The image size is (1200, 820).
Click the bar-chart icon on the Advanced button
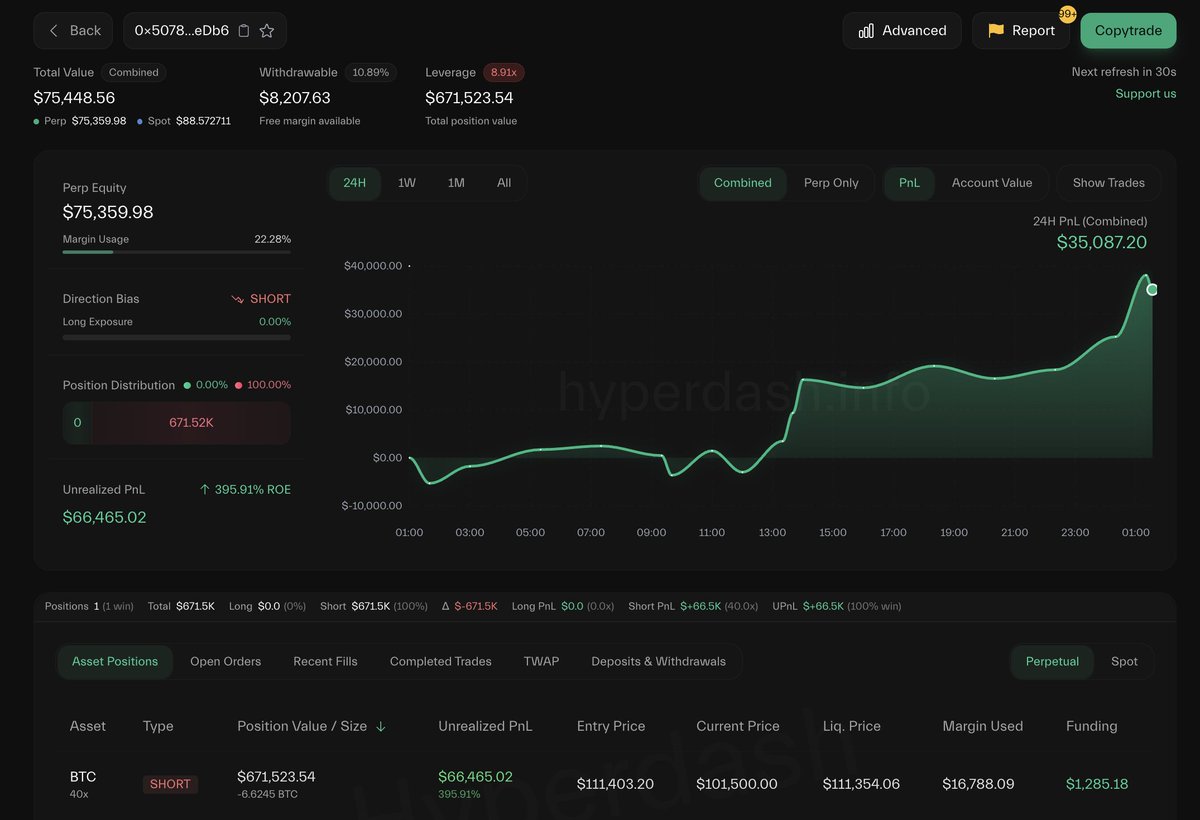click(866, 31)
